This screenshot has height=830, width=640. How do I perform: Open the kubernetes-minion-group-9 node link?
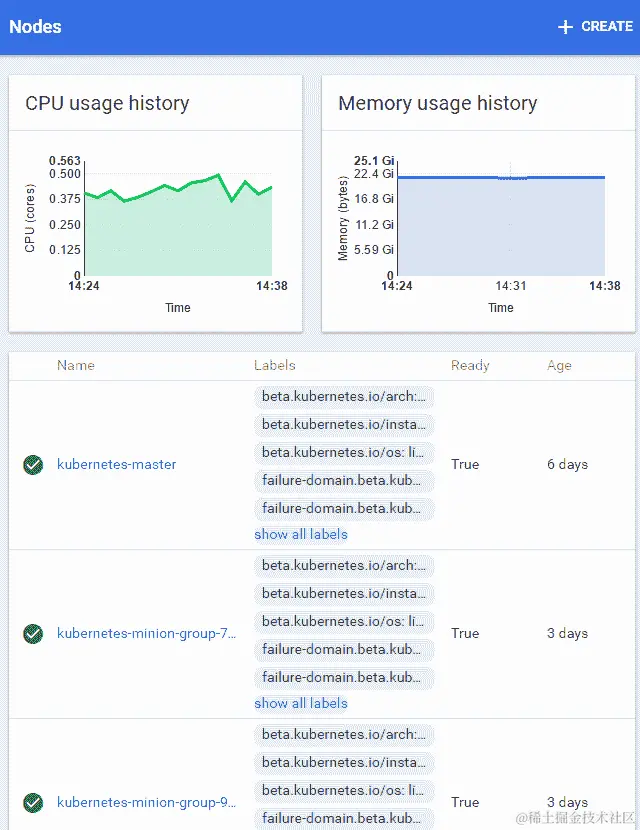[146, 802]
